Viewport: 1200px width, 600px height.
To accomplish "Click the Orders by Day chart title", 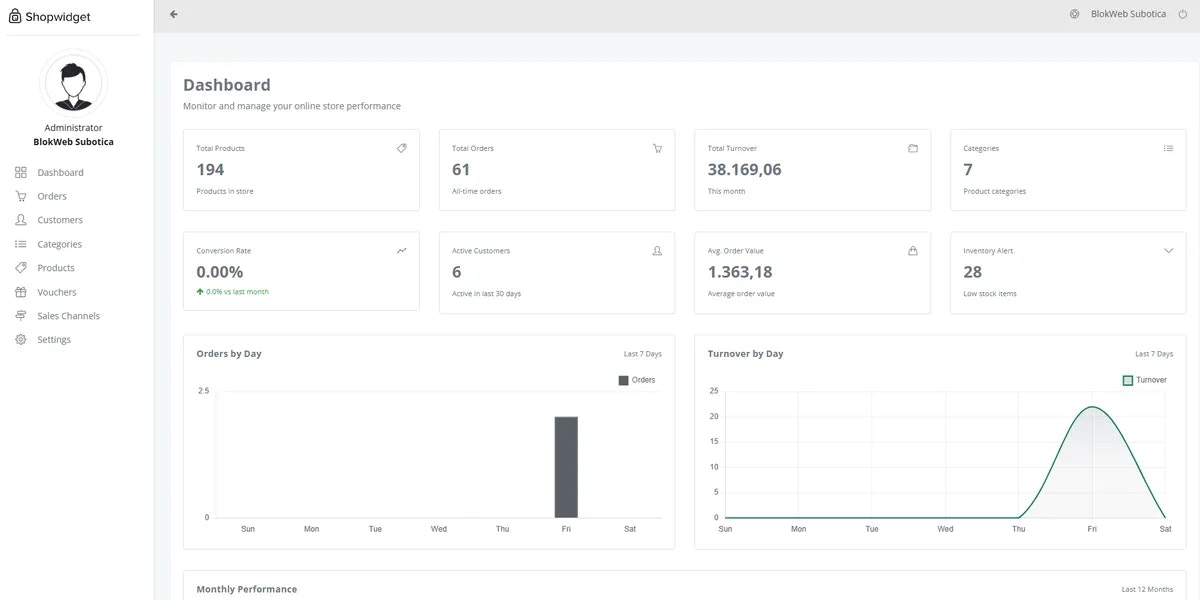I will 229,354.
